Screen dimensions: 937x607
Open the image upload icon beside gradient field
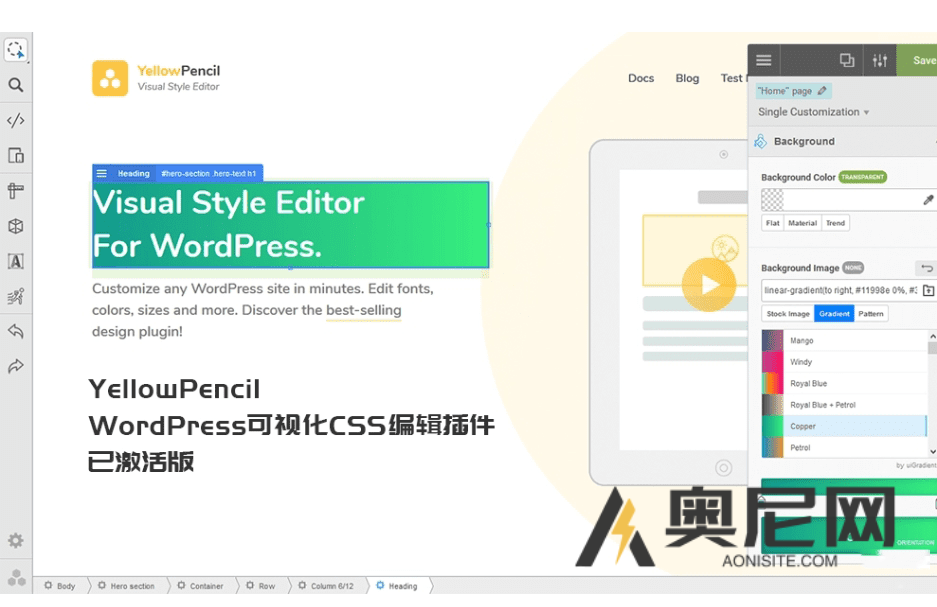(928, 290)
